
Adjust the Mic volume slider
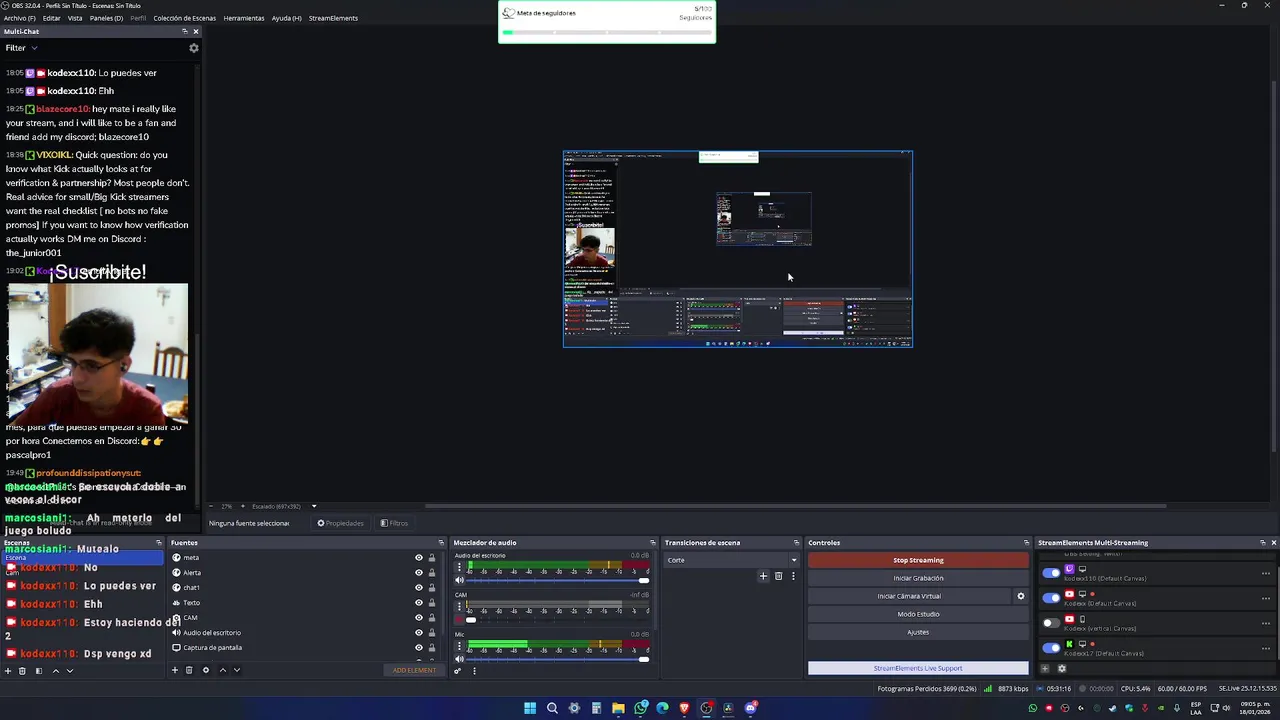556,658
